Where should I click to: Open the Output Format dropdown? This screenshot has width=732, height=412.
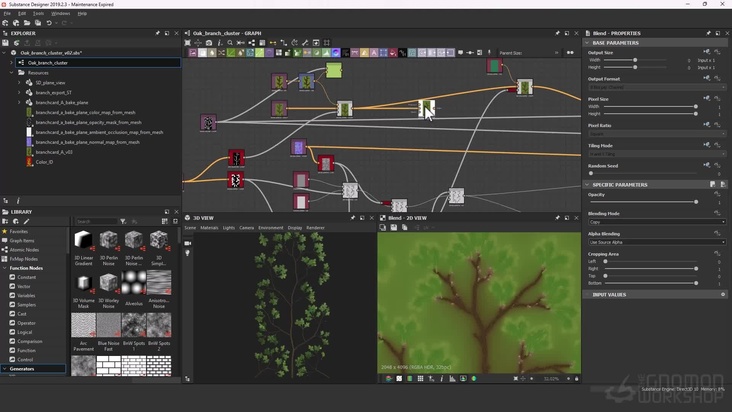tap(657, 87)
